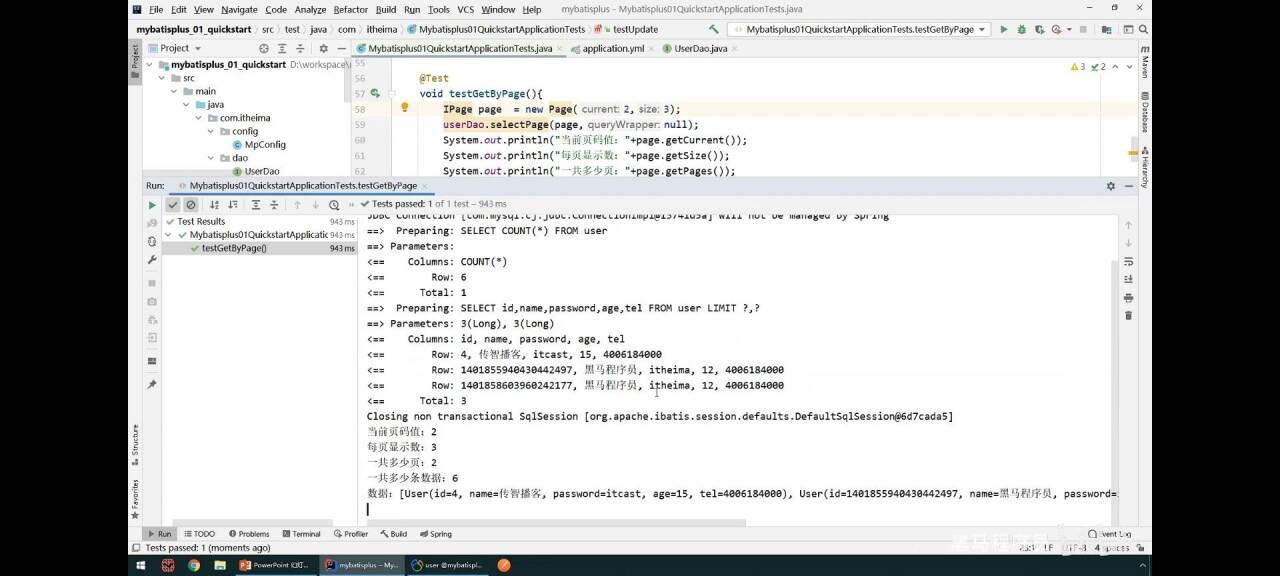Collapse the java folder node
The image size is (1280, 576).
point(186,105)
